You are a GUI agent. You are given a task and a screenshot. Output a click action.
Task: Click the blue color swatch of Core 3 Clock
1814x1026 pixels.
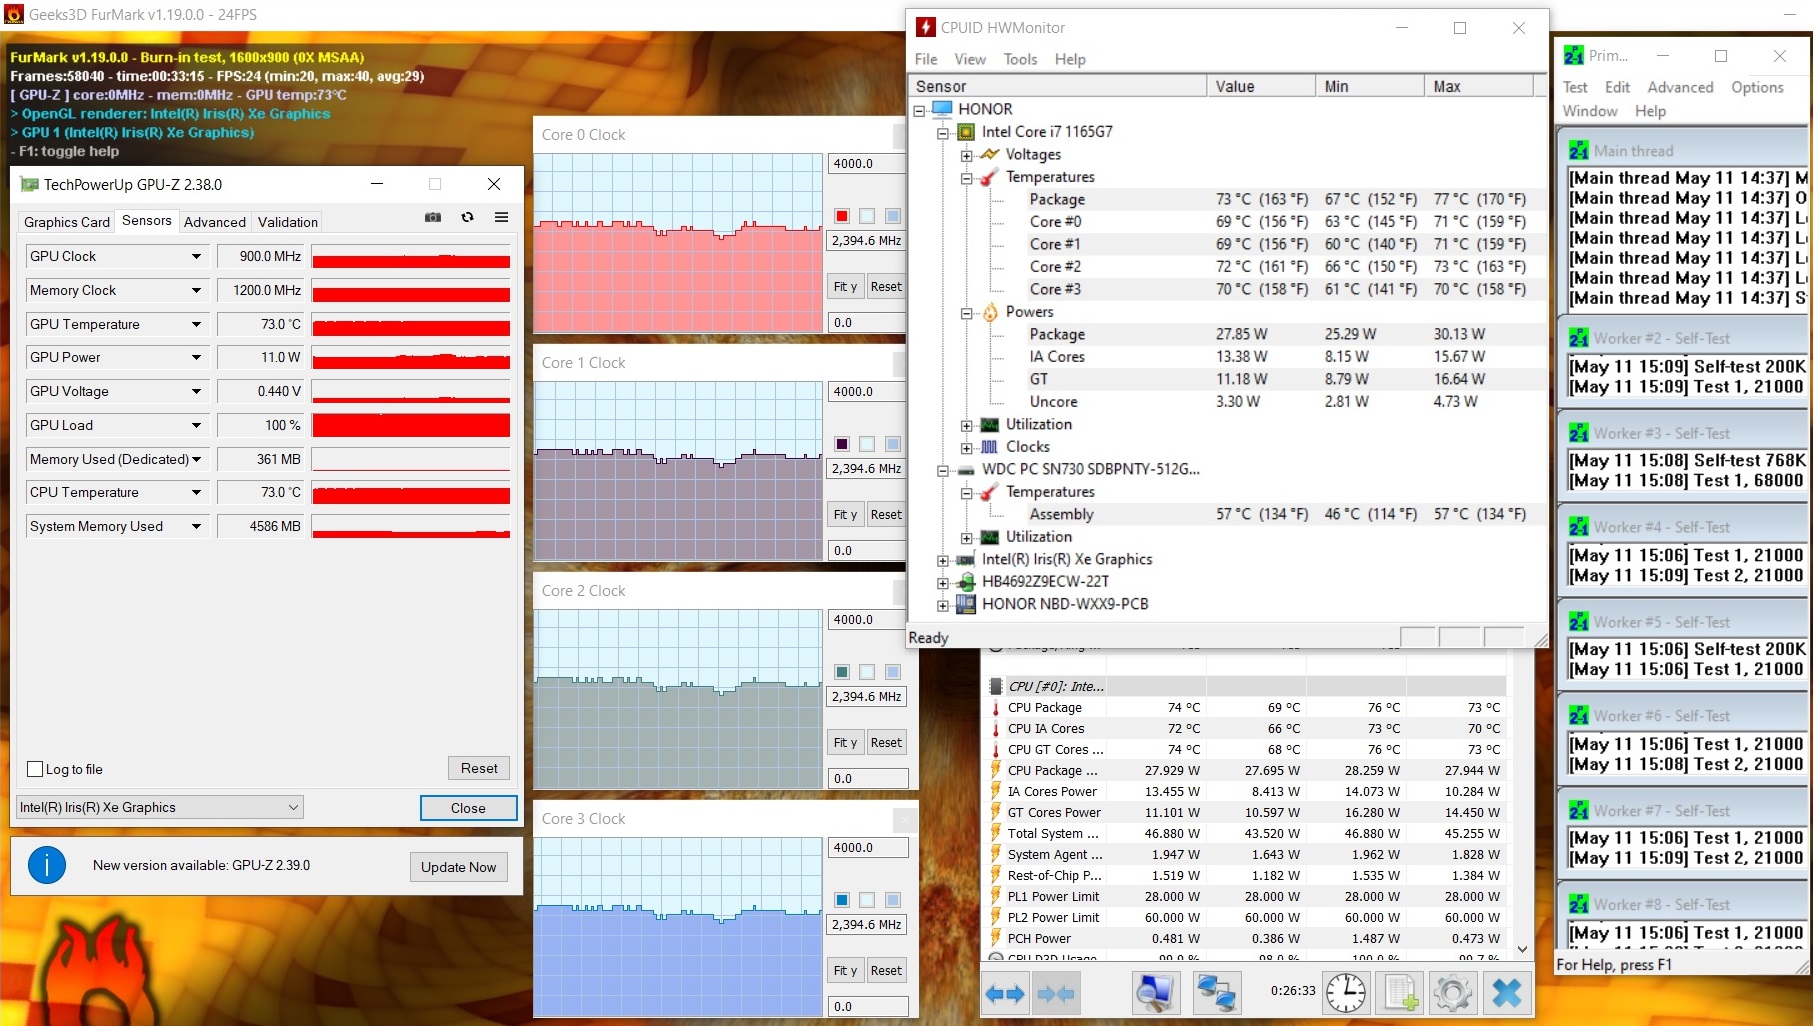coord(842,900)
